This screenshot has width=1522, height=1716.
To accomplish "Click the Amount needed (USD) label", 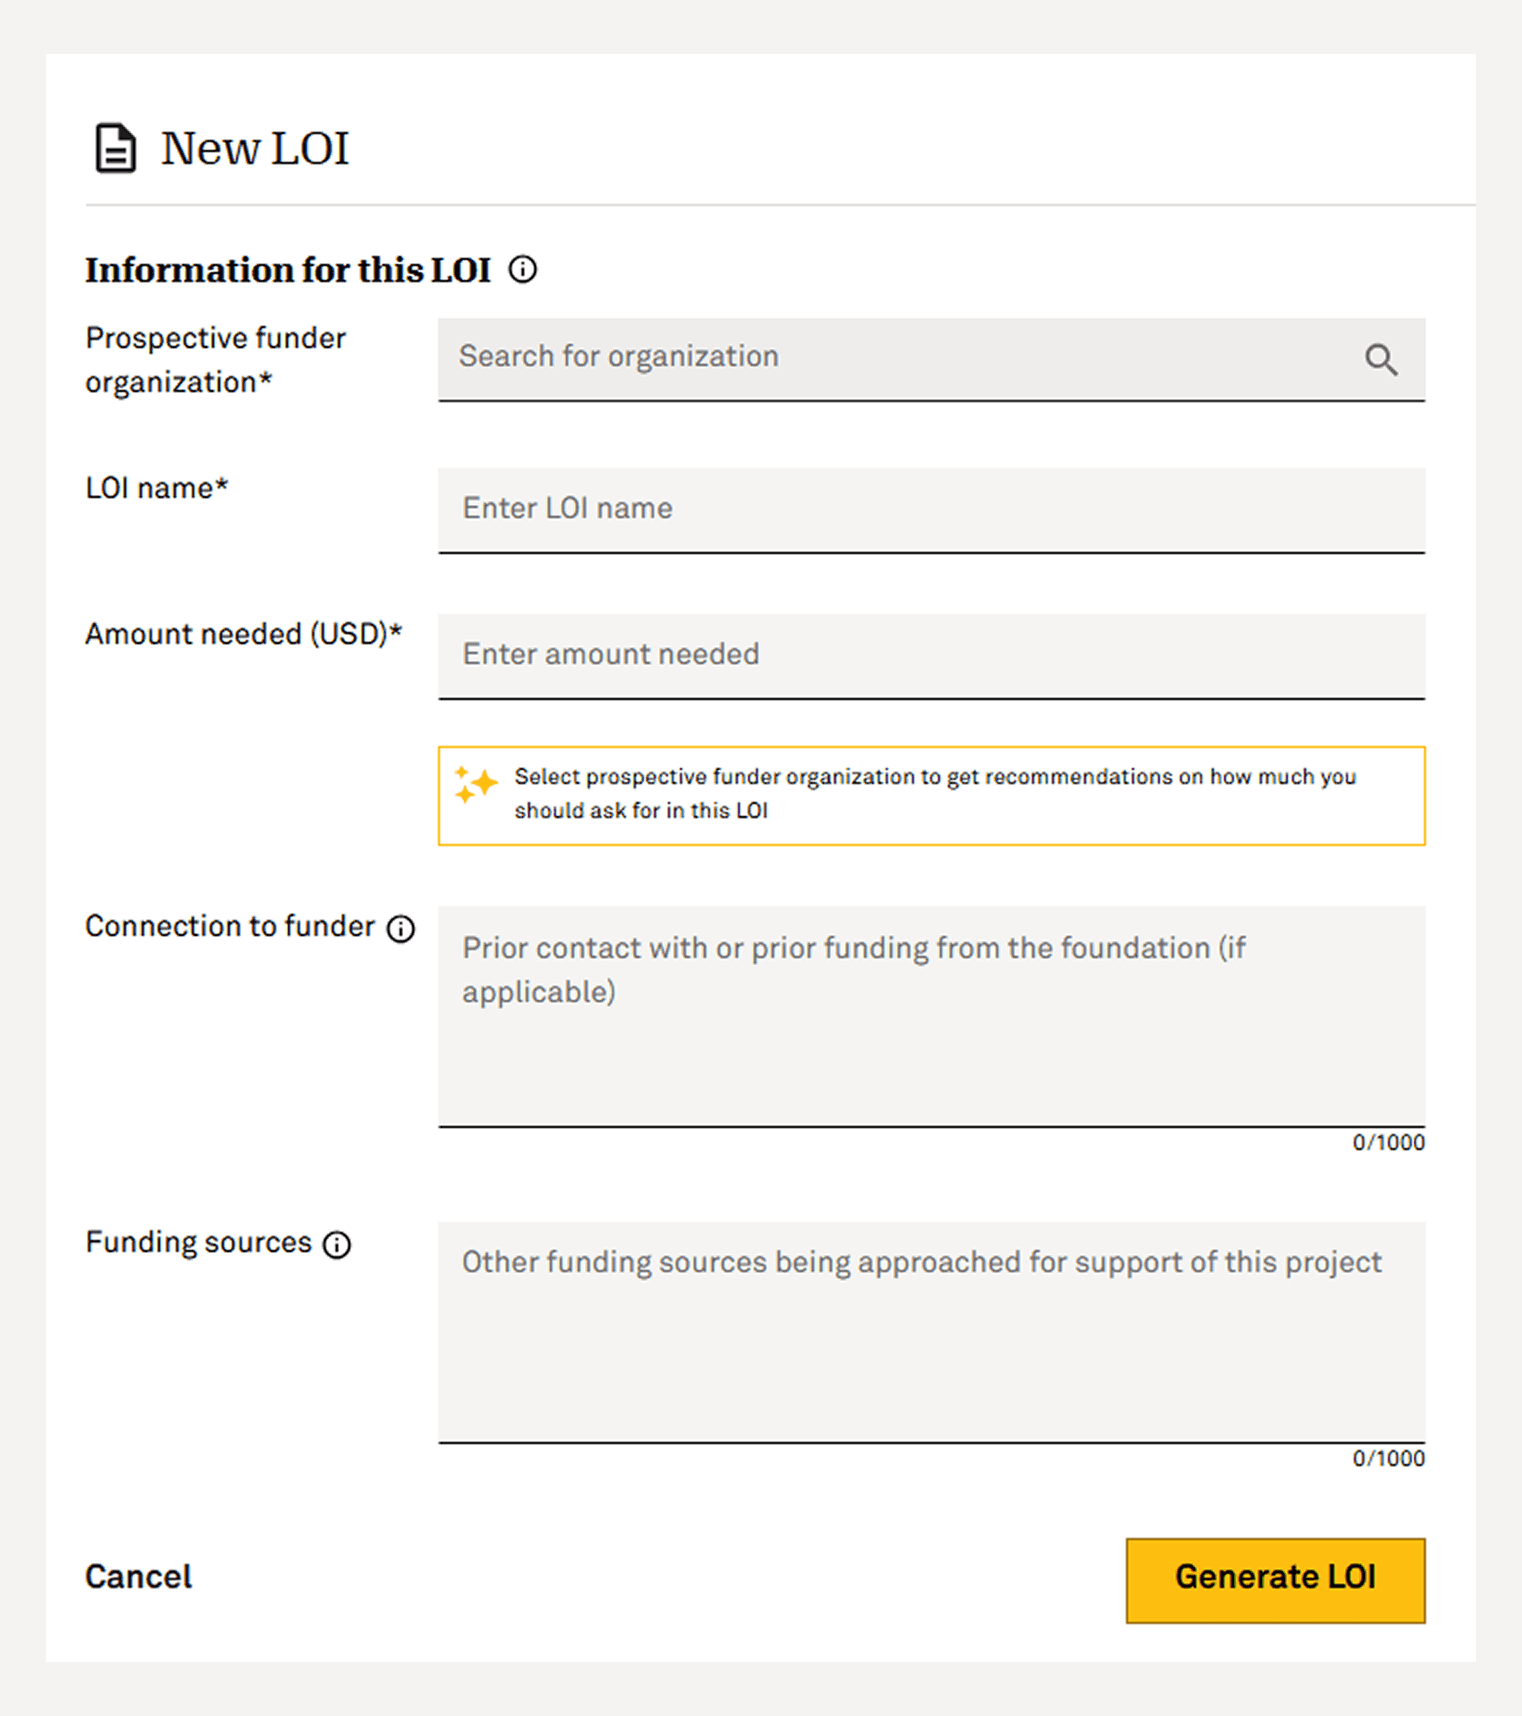I will (243, 634).
